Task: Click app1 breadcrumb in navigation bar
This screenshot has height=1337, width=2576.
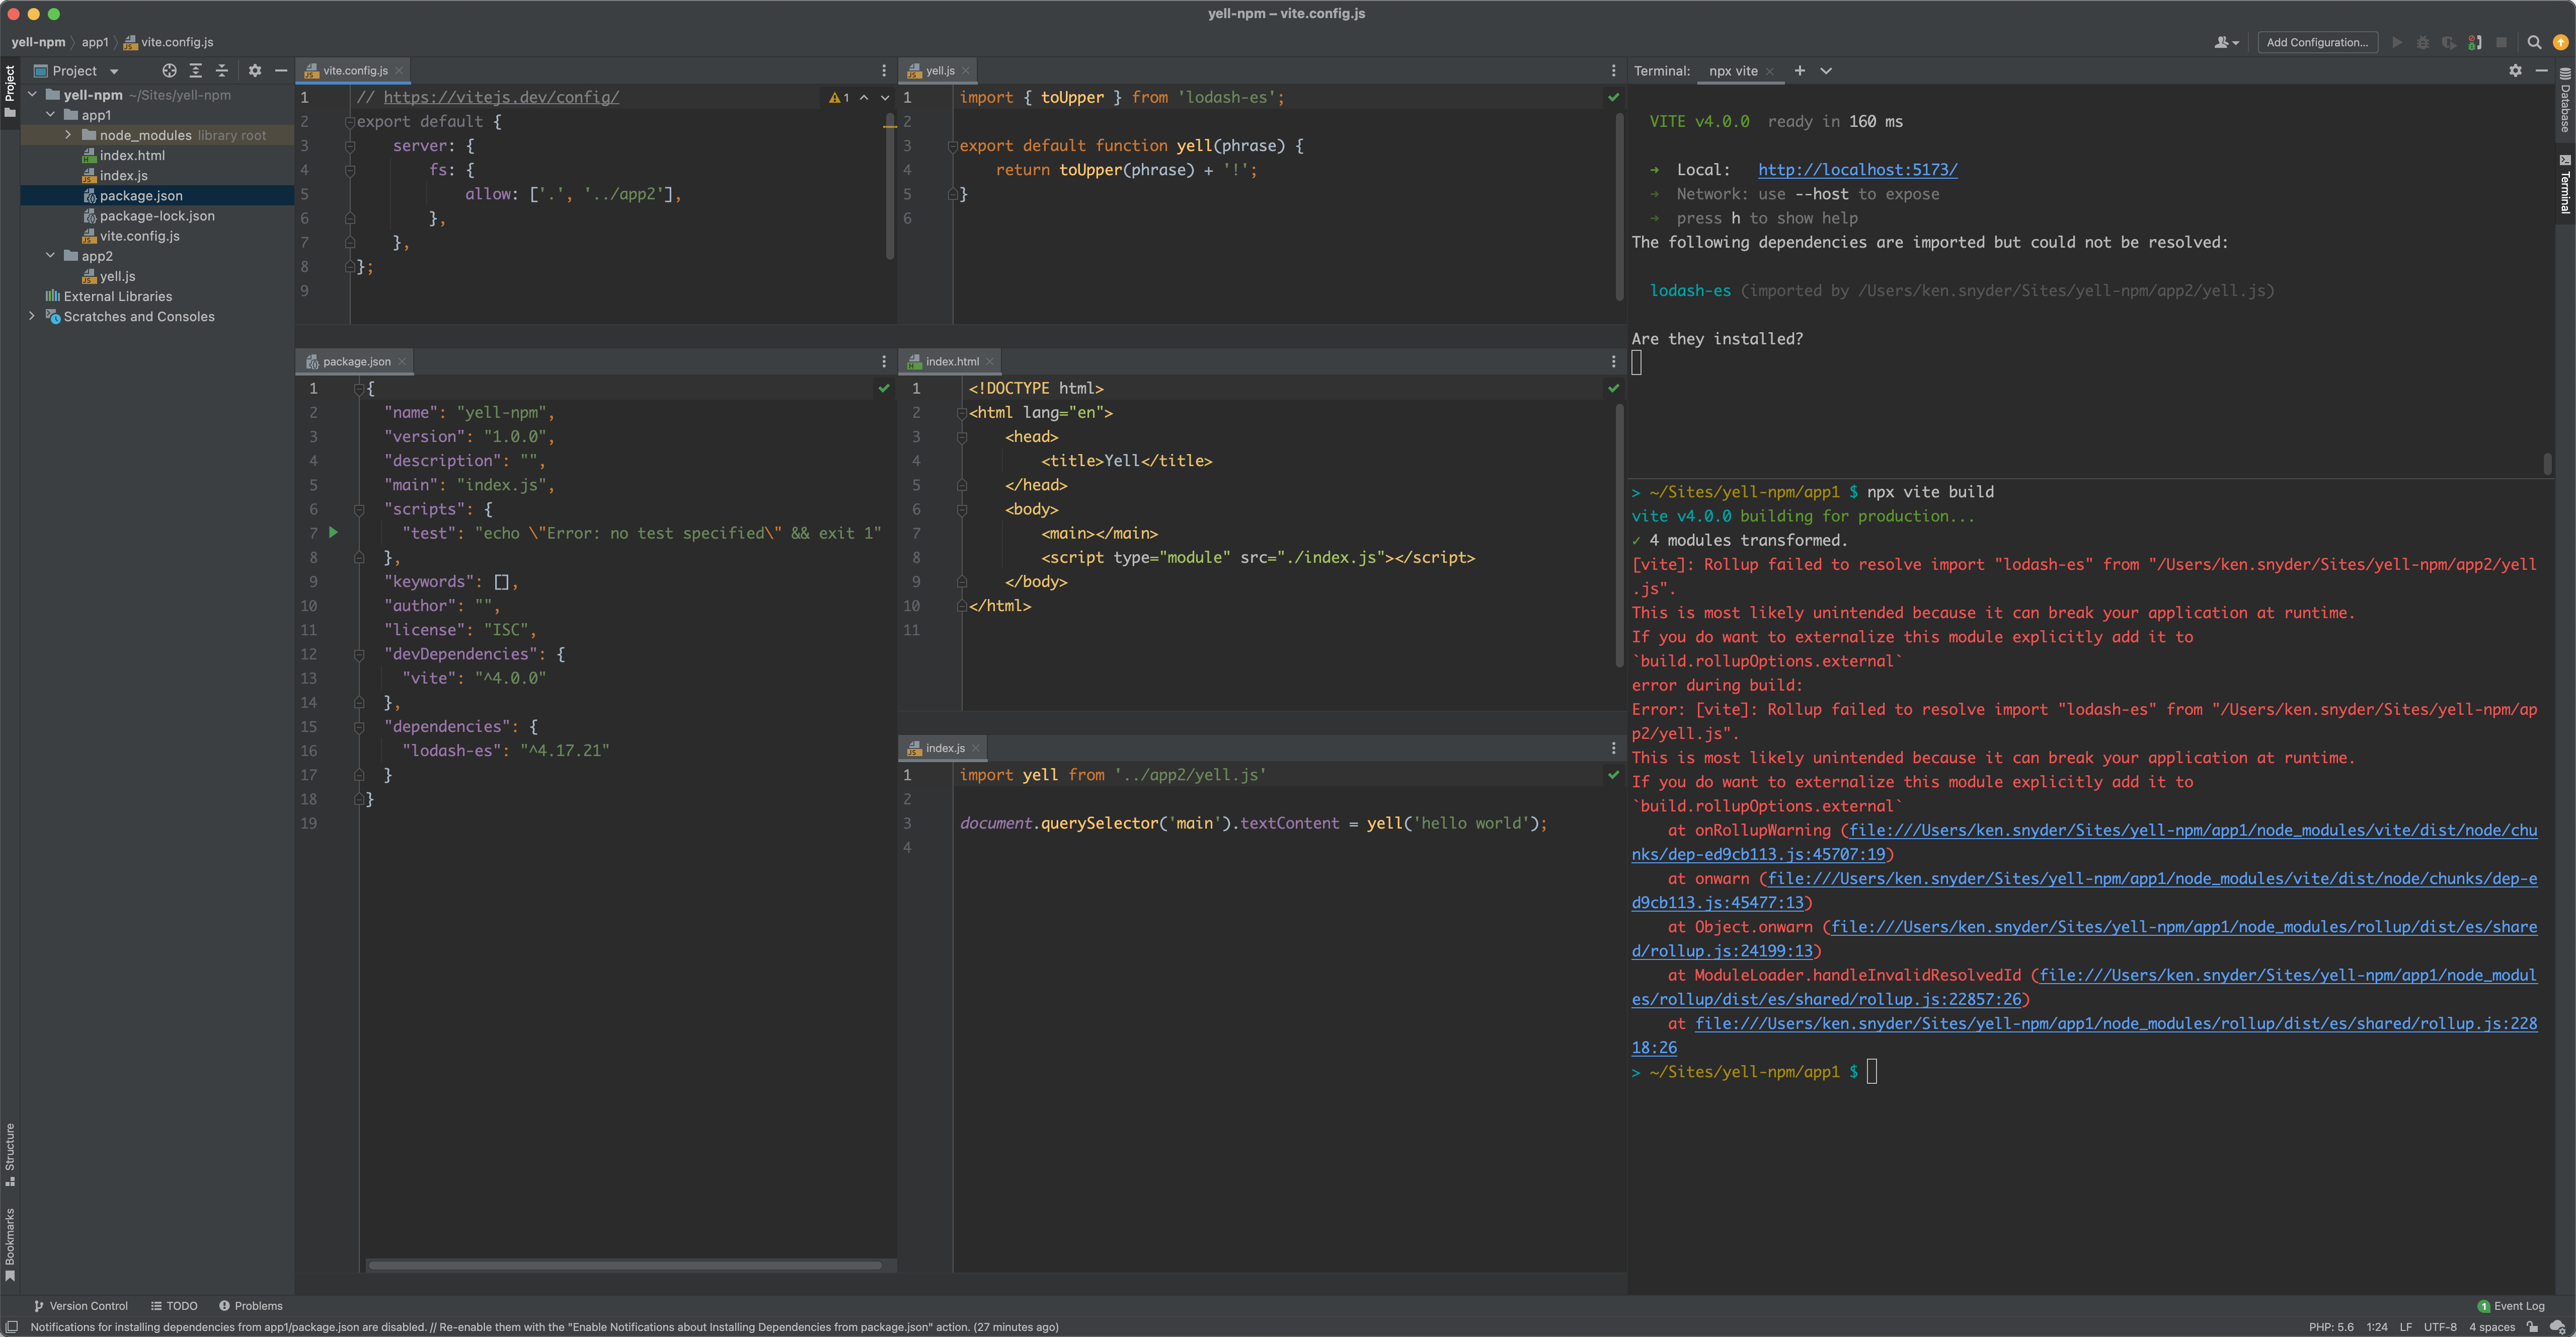Action: pyautogui.click(x=95, y=42)
